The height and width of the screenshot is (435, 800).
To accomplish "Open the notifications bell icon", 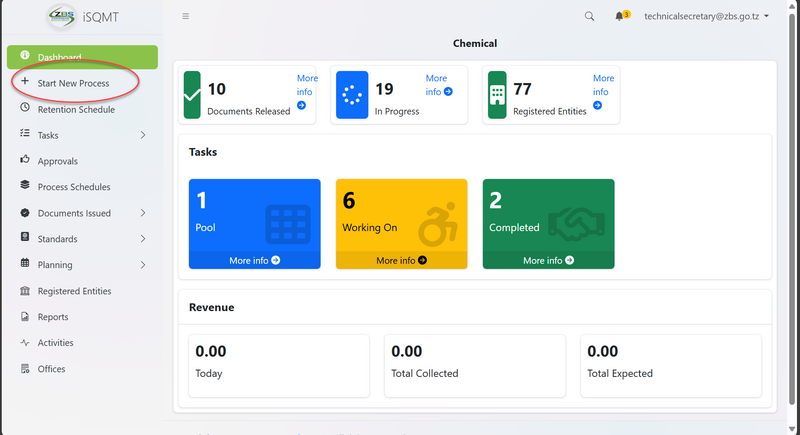I will [620, 17].
